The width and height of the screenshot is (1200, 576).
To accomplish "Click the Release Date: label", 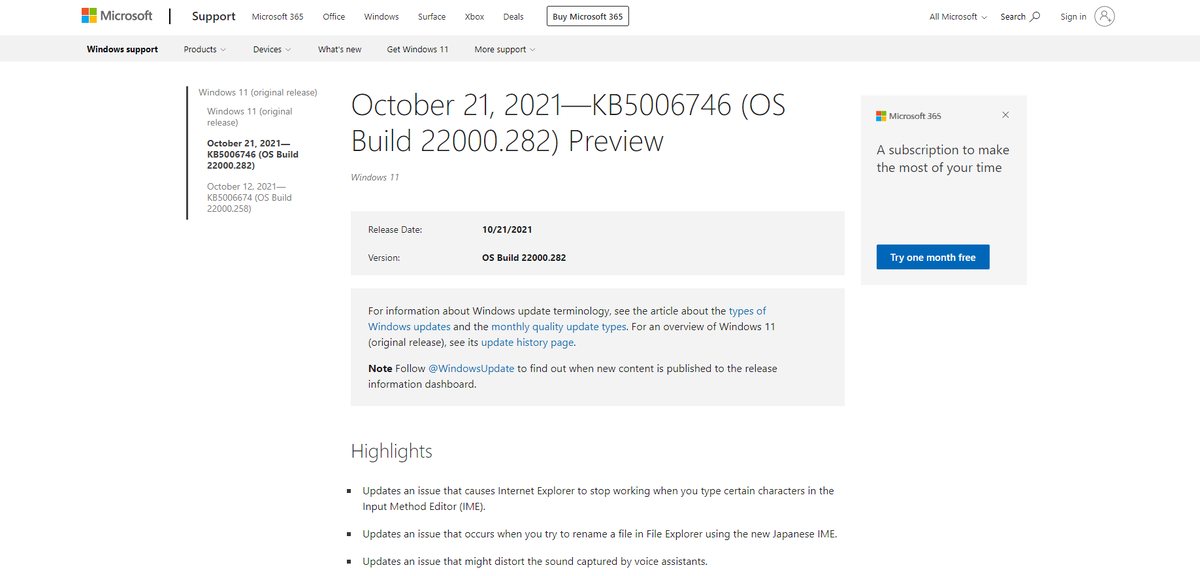I will pyautogui.click(x=395, y=230).
